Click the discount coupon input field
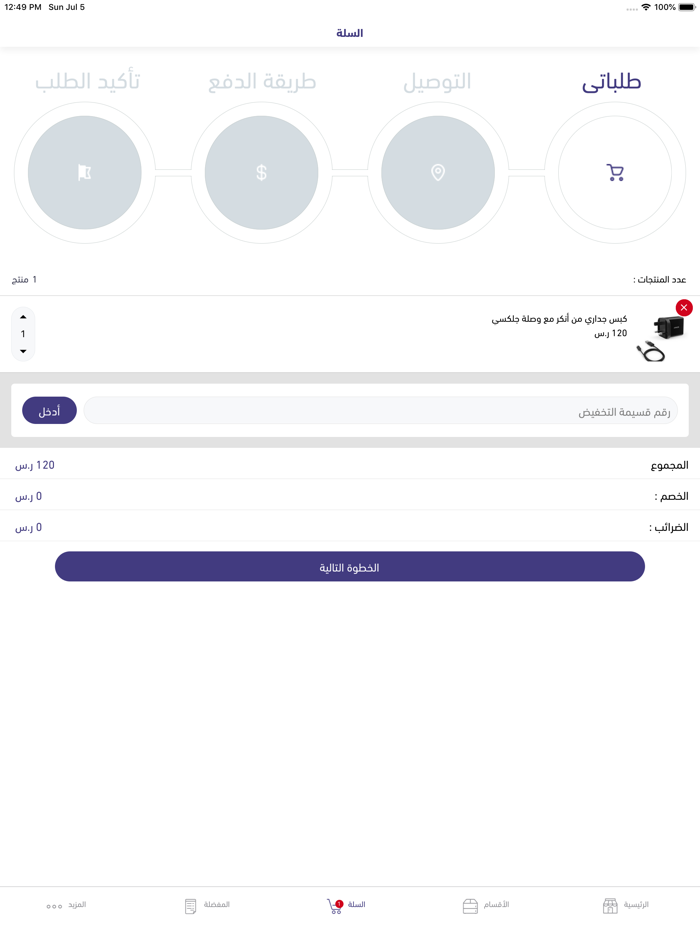Viewport: 700px width, 934px height. (x=380, y=410)
